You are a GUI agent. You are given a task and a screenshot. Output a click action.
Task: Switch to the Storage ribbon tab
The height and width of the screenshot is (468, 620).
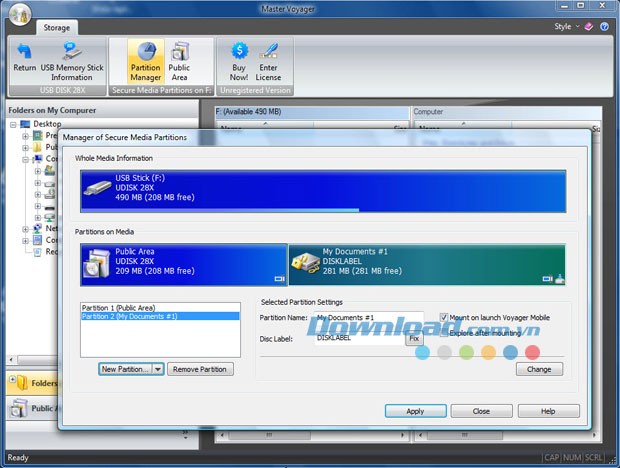pyautogui.click(x=56, y=28)
